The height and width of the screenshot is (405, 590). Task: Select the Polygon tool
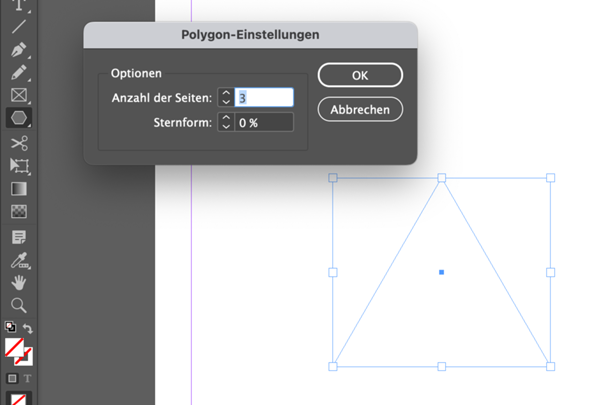pos(18,118)
